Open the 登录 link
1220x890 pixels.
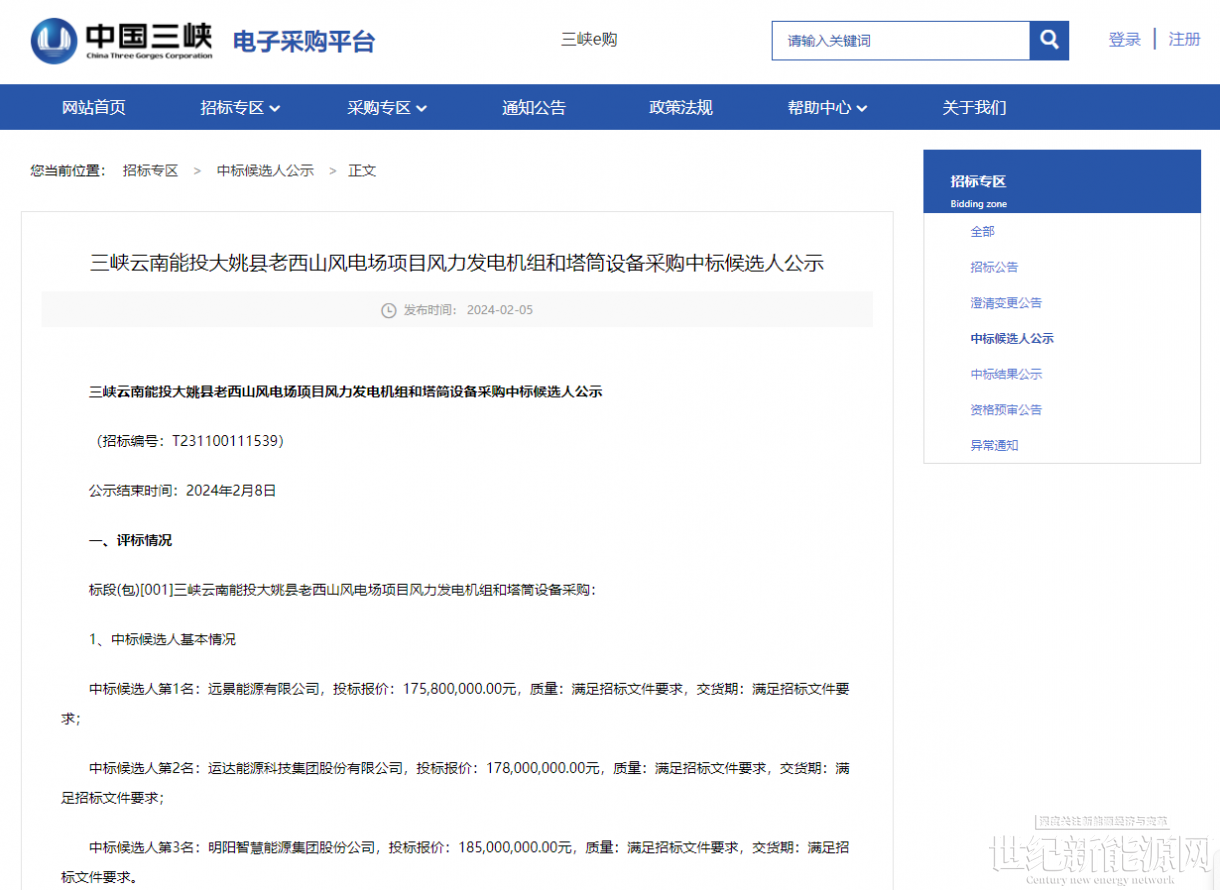point(1124,39)
